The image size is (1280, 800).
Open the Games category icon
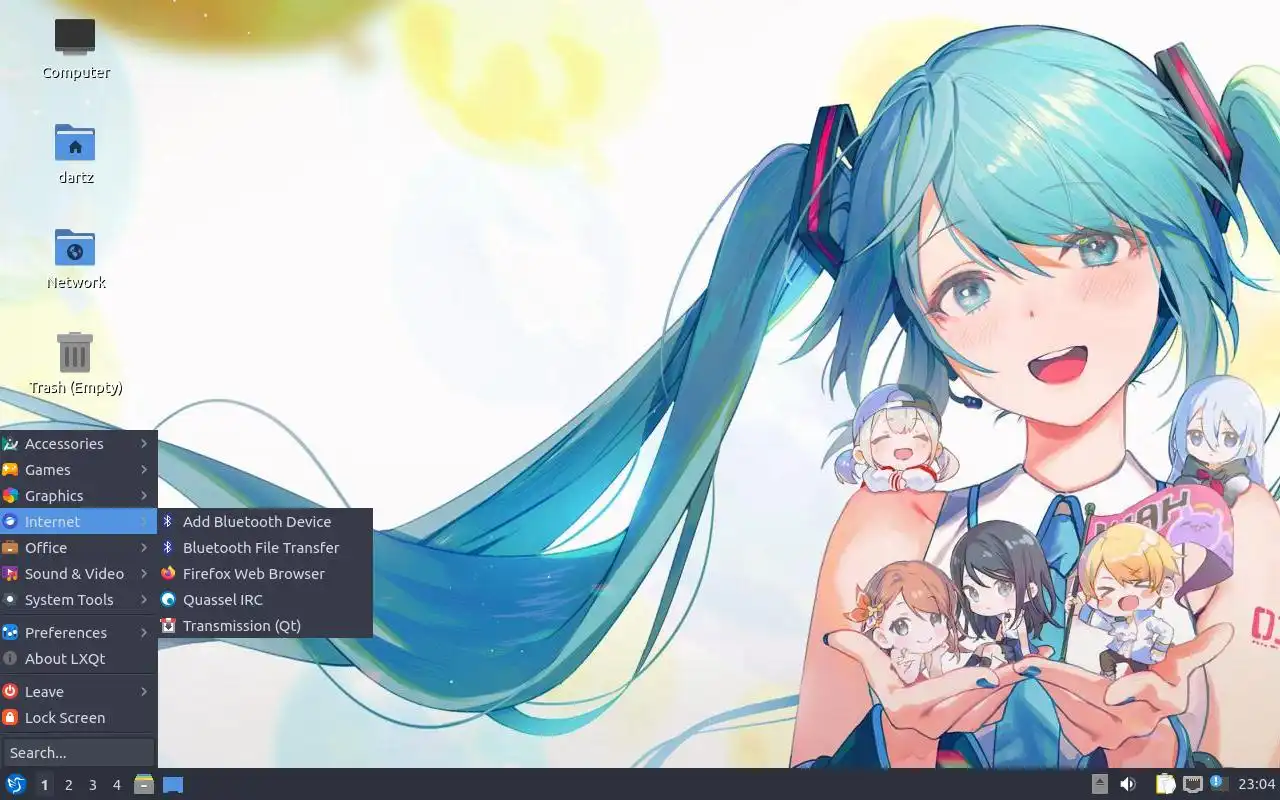coord(10,470)
